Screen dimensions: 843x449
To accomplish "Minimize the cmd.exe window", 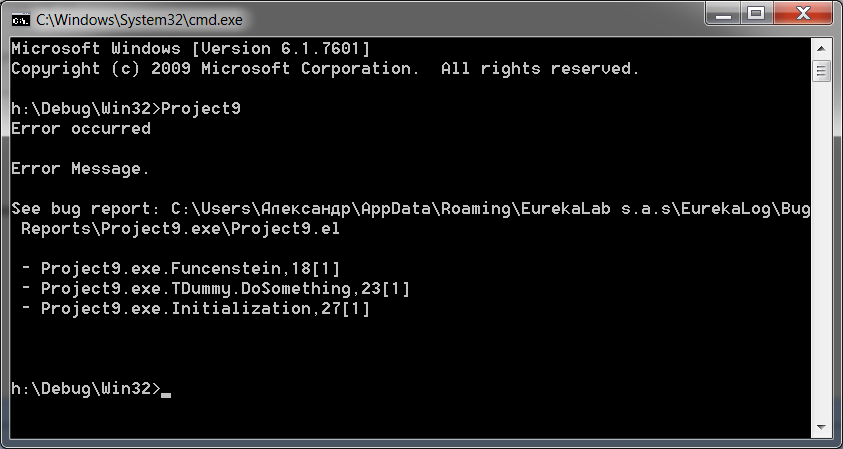I will [x=724, y=15].
